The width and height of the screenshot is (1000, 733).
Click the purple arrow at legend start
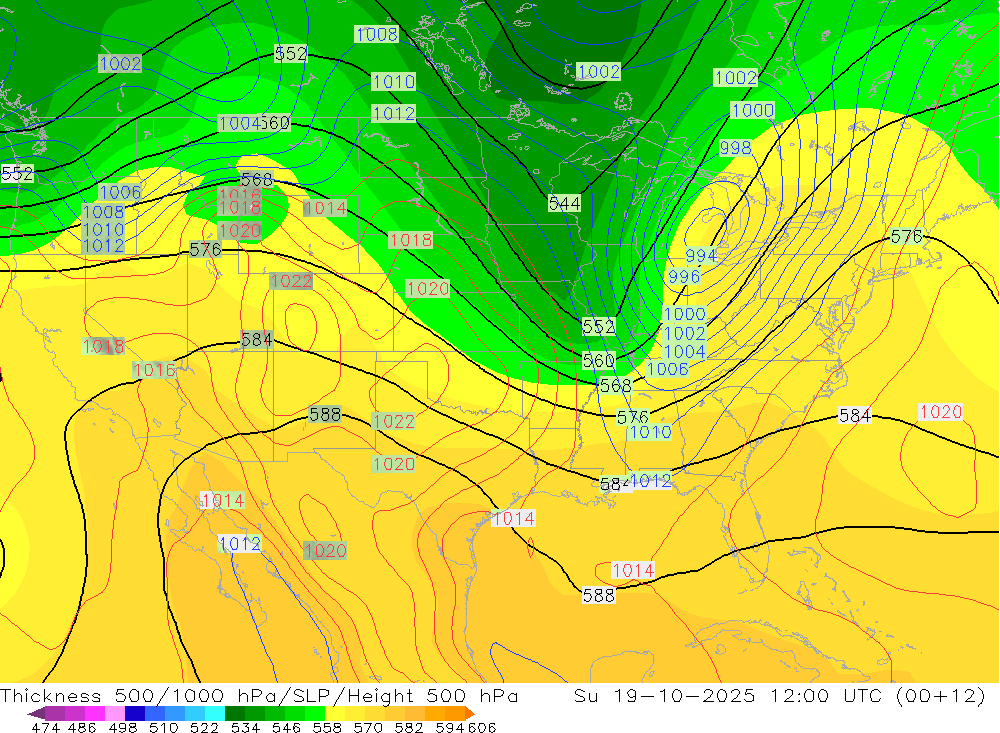[36, 713]
